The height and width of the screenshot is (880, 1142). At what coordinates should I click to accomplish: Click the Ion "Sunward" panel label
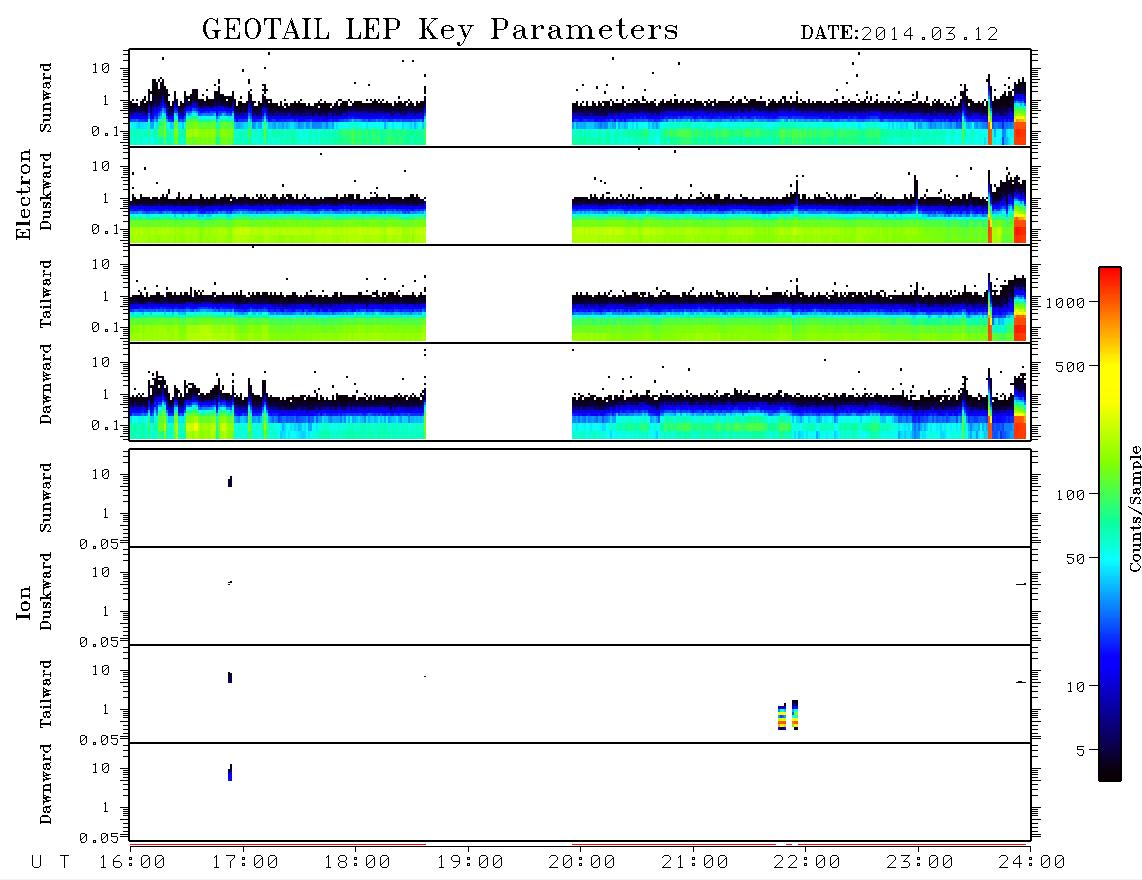(x=46, y=498)
